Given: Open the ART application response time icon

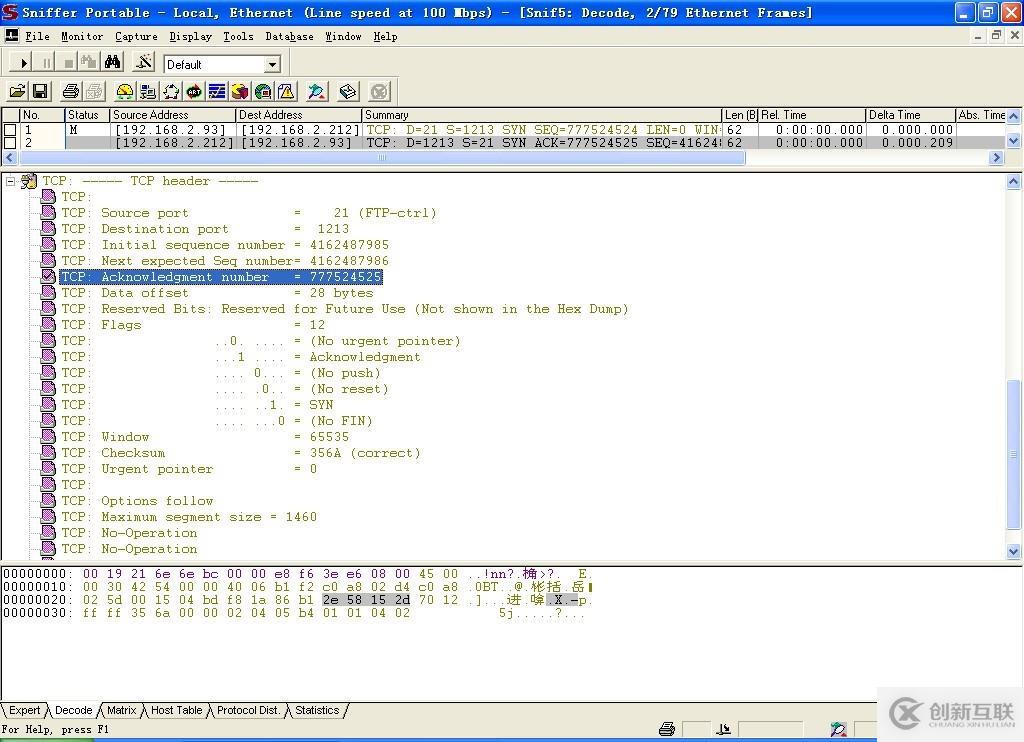Looking at the screenshot, I should [194, 92].
